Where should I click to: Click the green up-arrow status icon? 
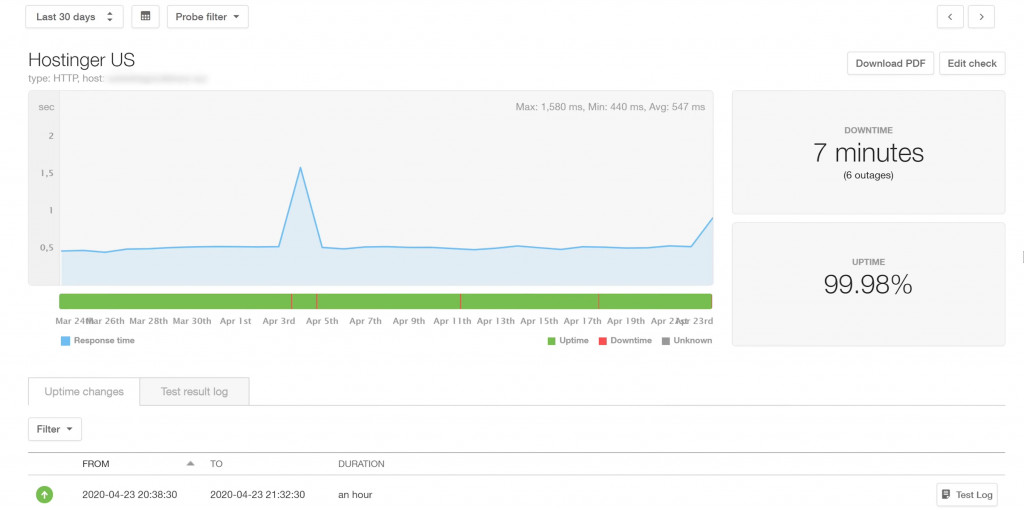[44, 494]
